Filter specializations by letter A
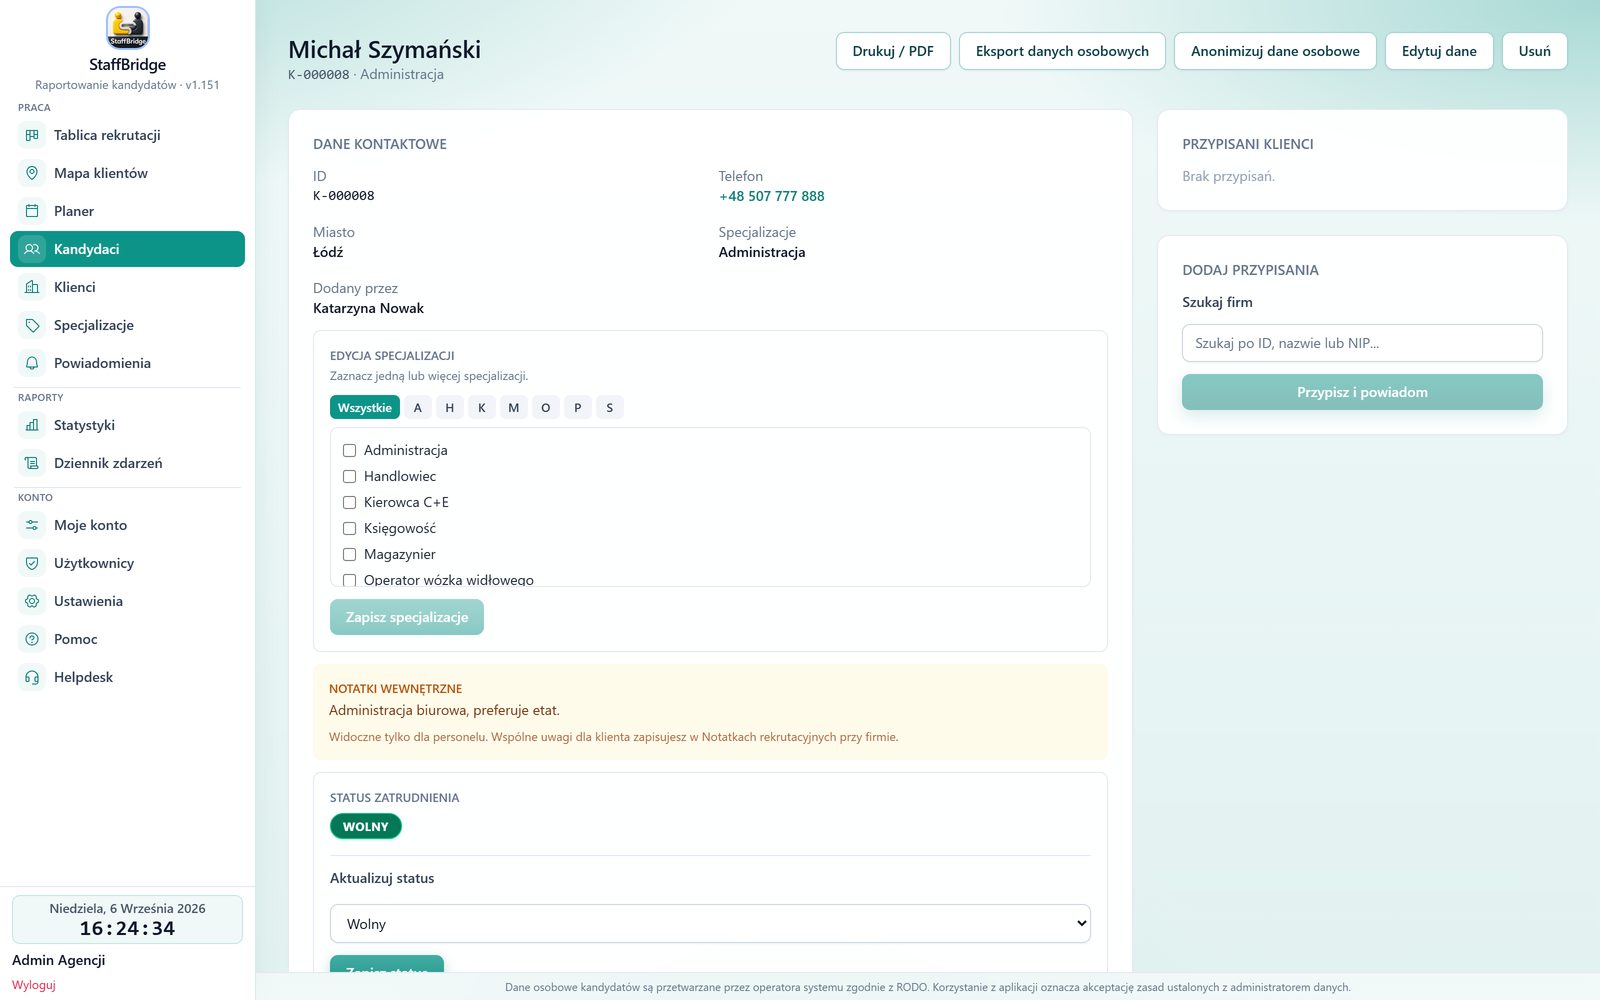Screen dimensions: 1600x1000 click(x=418, y=407)
